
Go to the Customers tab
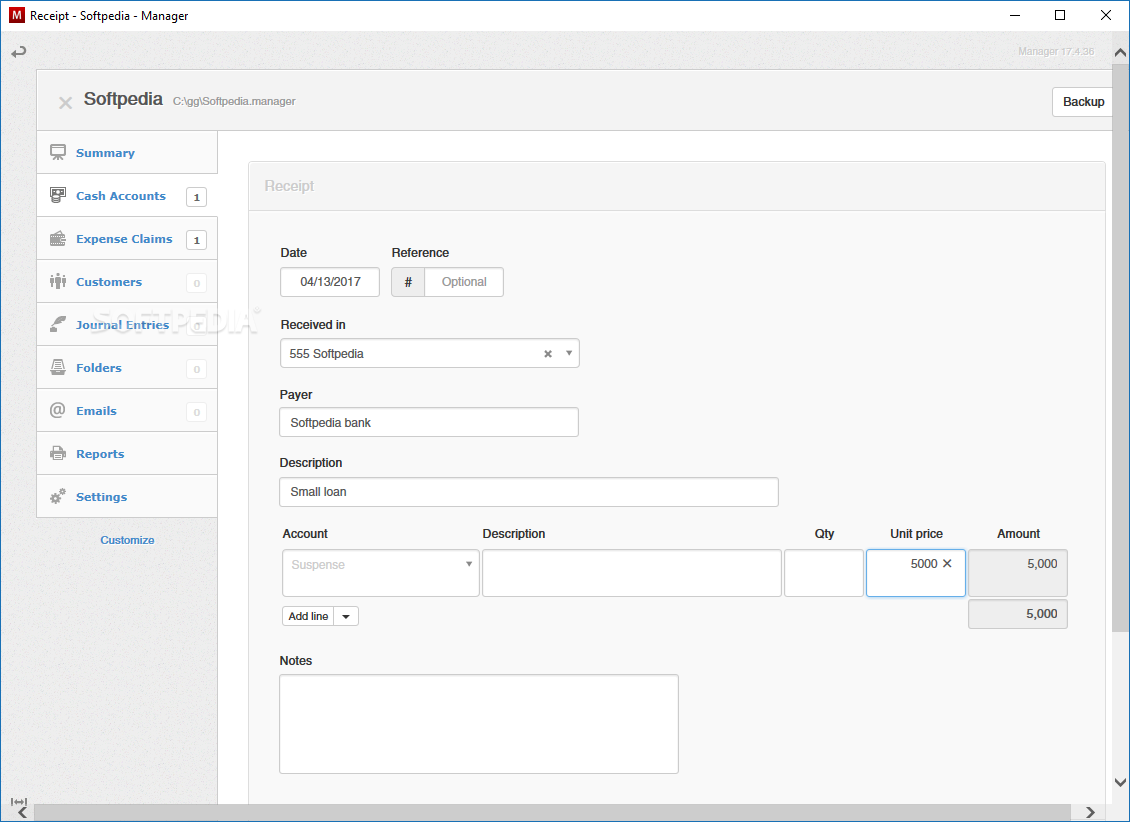point(127,282)
